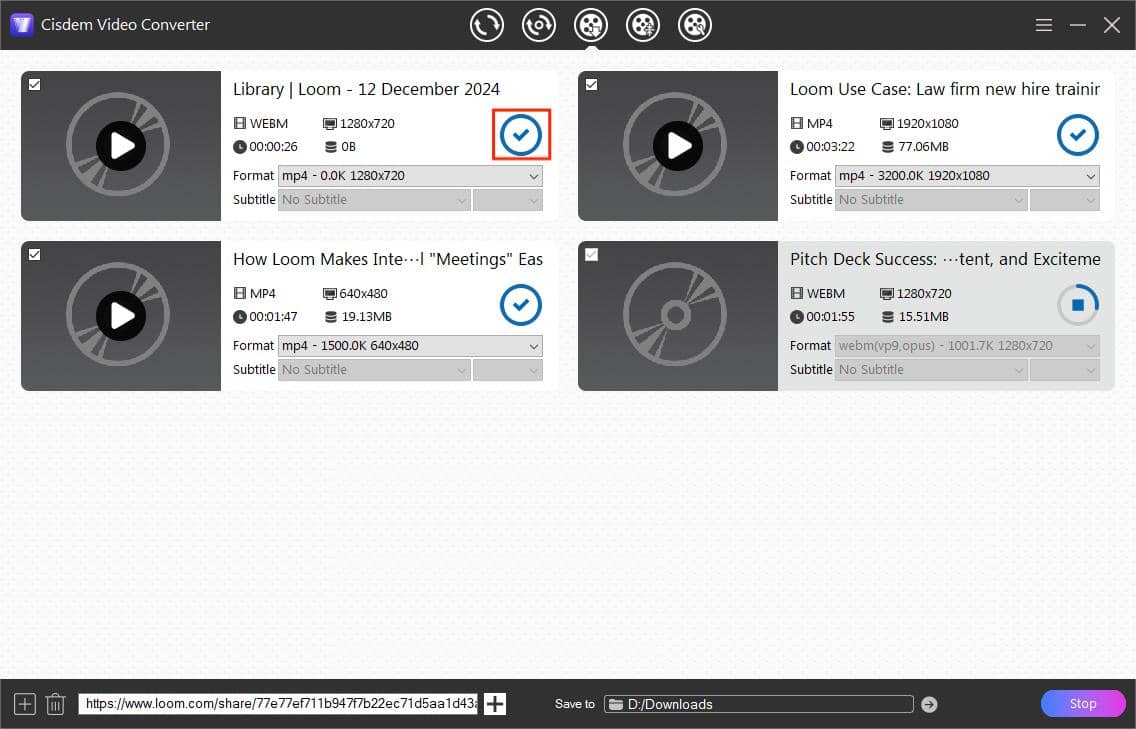Add the pasted URL with plus button
This screenshot has width=1136, height=729.
coord(495,704)
